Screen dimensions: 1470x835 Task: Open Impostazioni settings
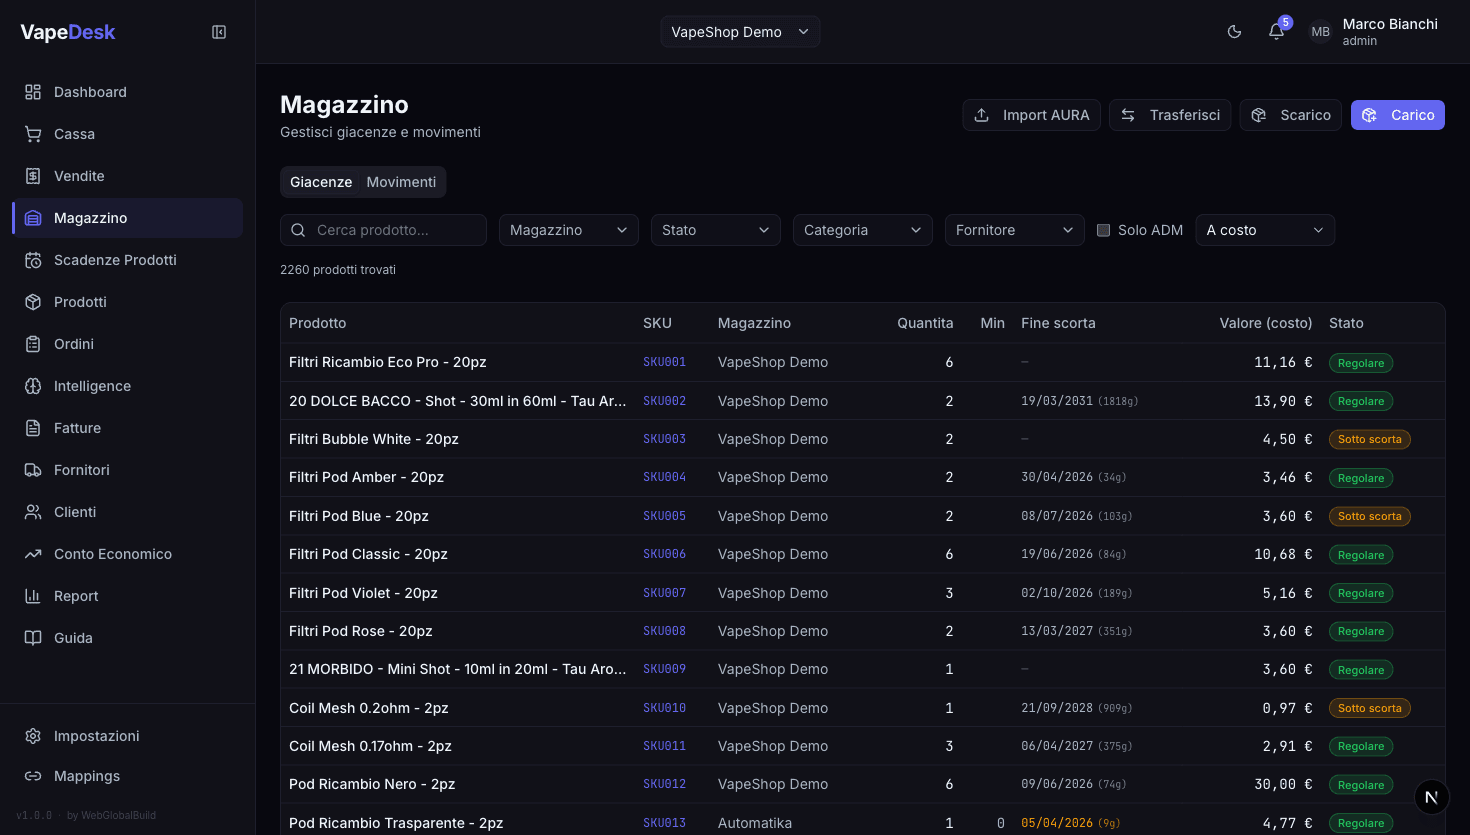point(96,736)
